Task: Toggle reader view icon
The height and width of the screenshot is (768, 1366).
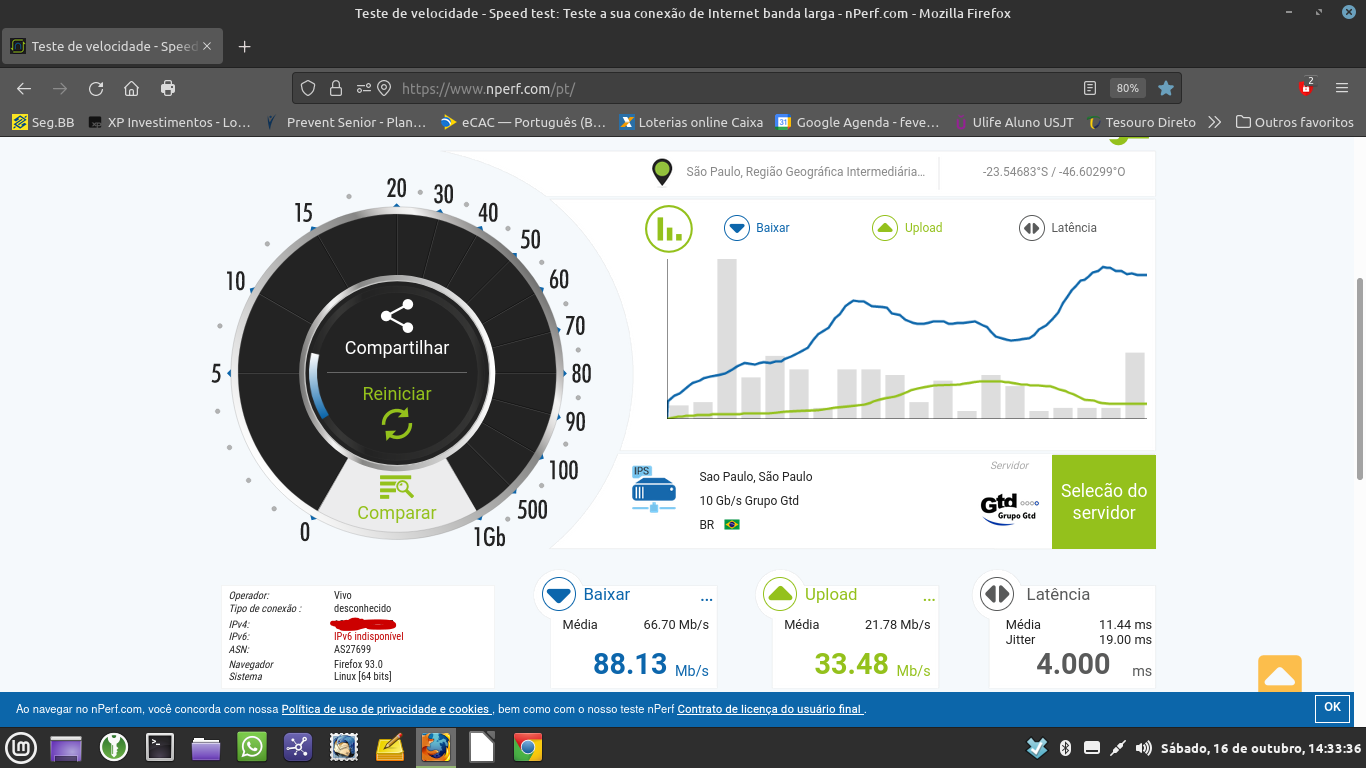Action: tap(1090, 88)
